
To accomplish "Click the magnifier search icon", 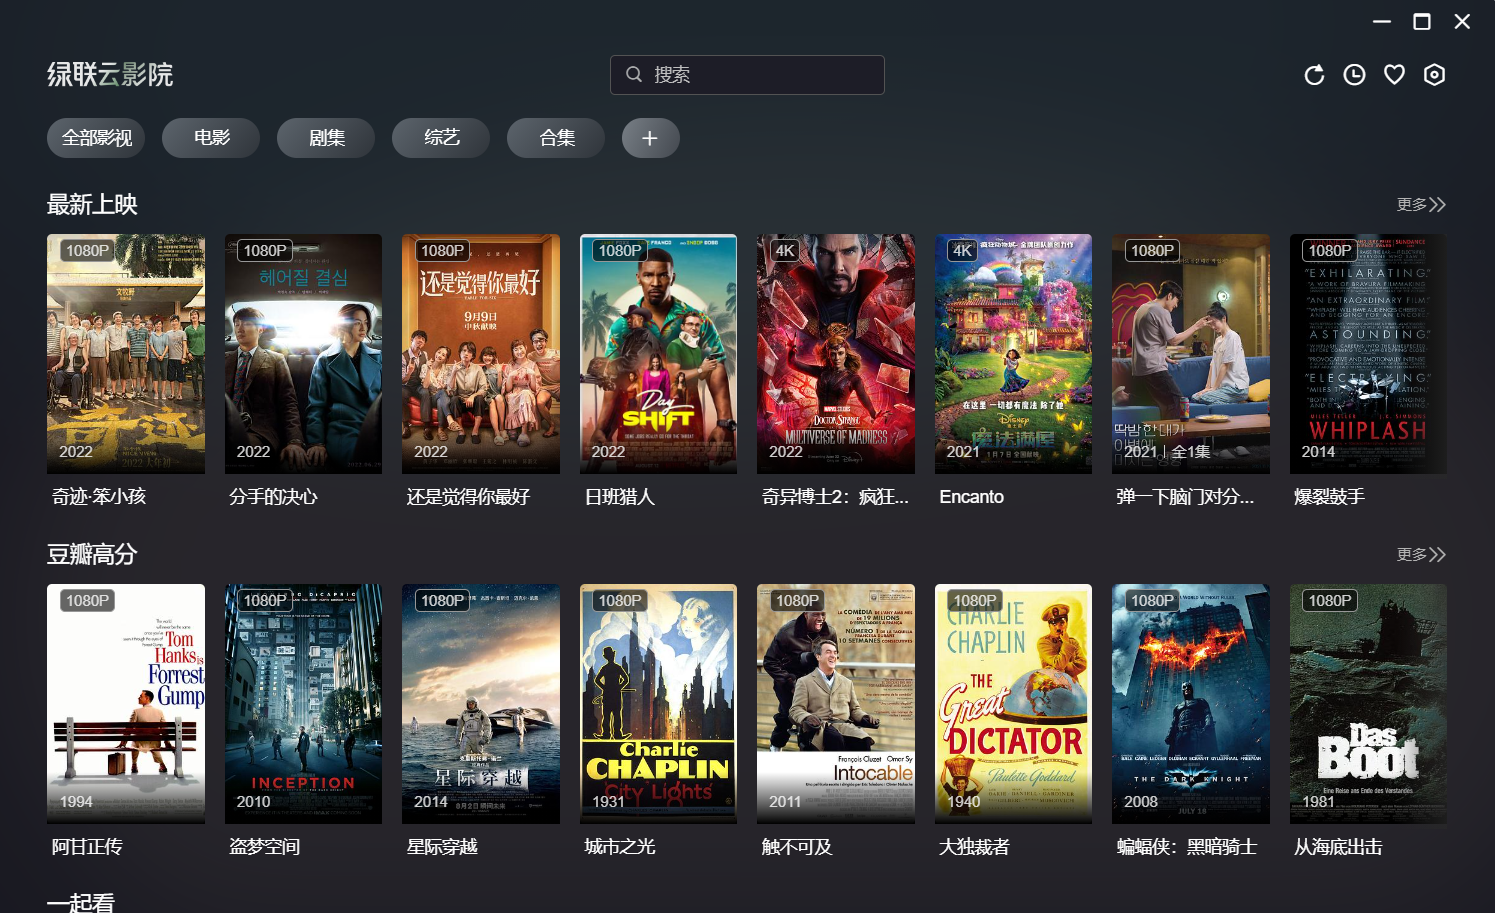I will point(634,74).
